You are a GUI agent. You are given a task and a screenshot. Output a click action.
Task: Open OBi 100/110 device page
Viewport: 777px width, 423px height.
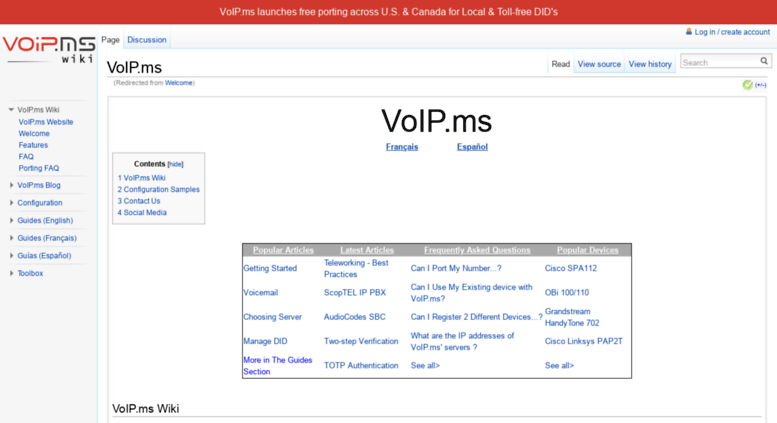[567, 293]
